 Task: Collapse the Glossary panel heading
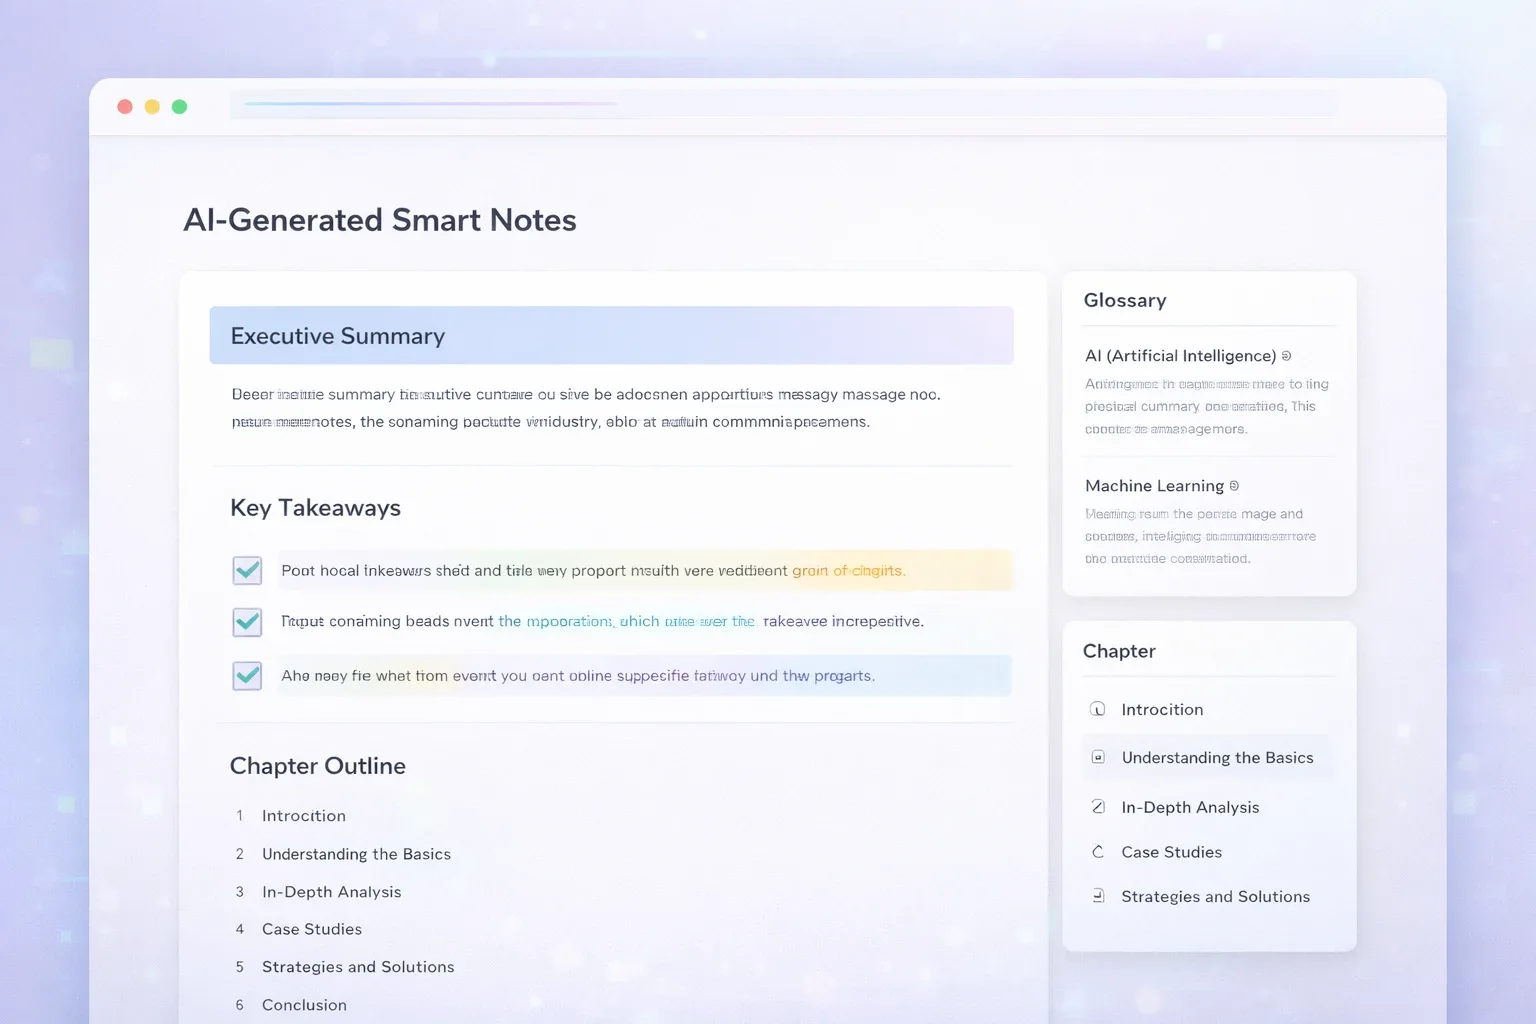tap(1125, 300)
